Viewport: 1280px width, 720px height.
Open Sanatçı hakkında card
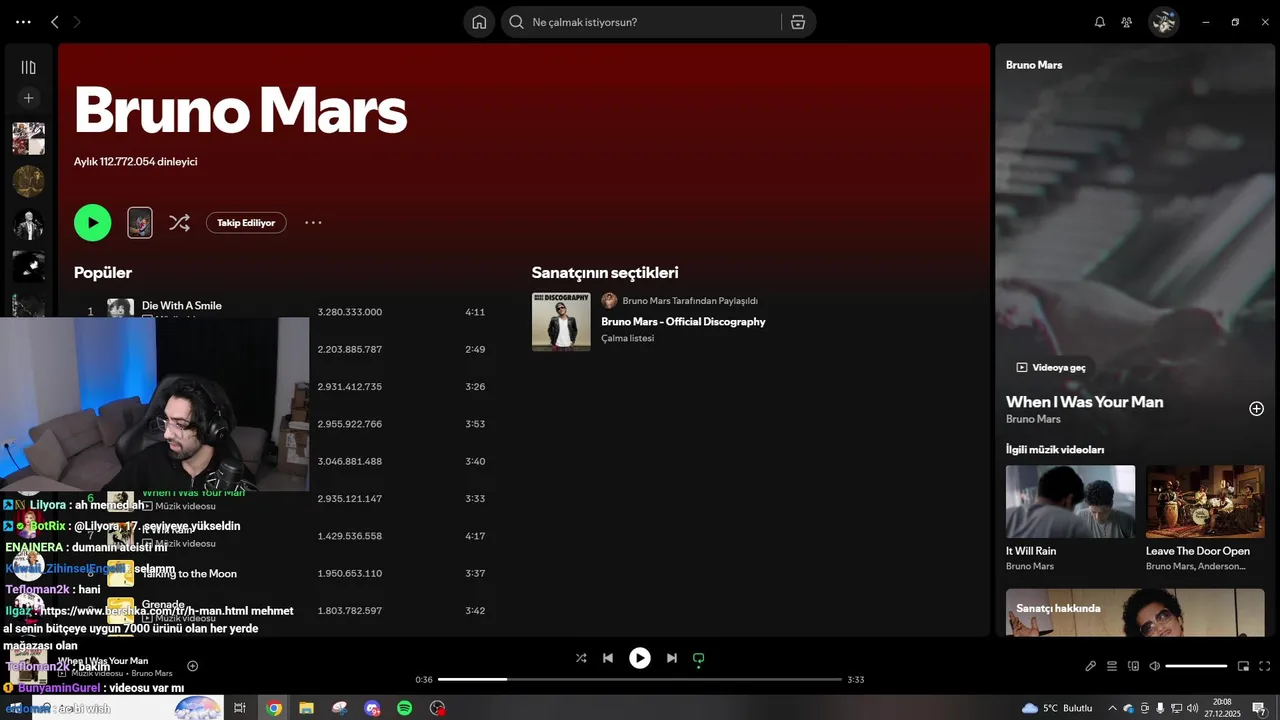pyautogui.click(x=1135, y=612)
